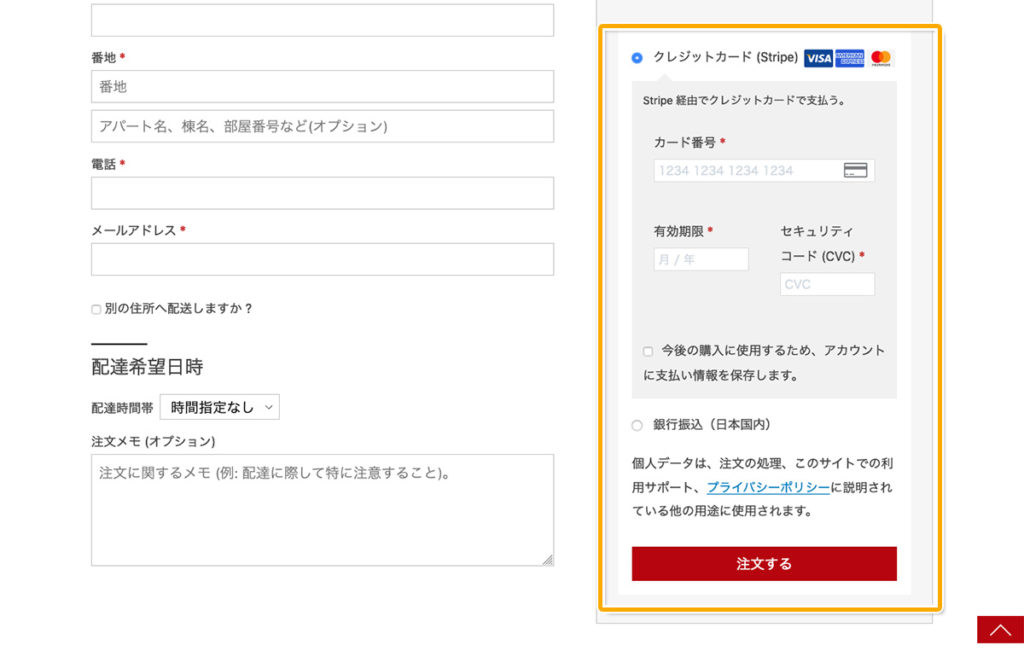Focus the 番地 address input field
The image size is (1024, 651).
click(x=323, y=87)
